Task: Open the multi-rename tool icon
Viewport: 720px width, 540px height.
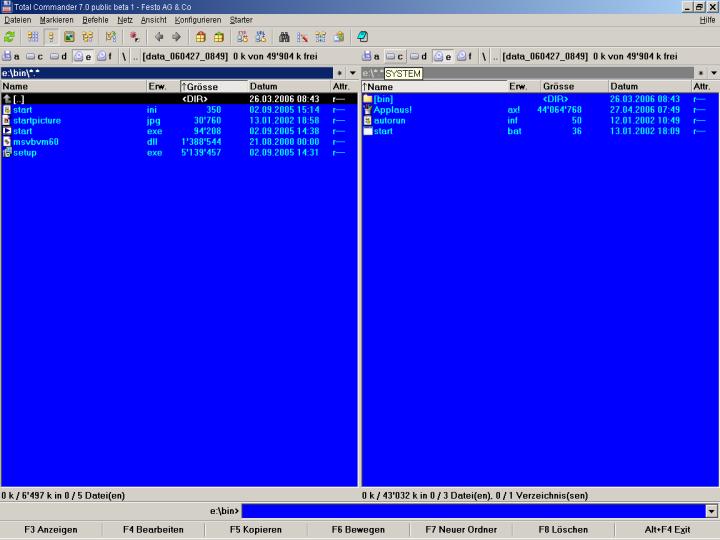Action: [x=302, y=37]
